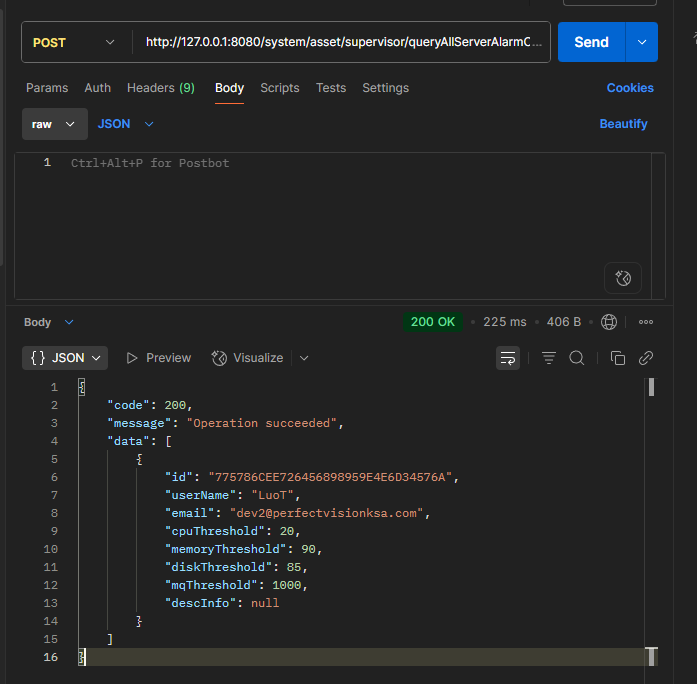697x684 pixels.
Task: Switch to the Scripts tab
Action: pos(279,88)
